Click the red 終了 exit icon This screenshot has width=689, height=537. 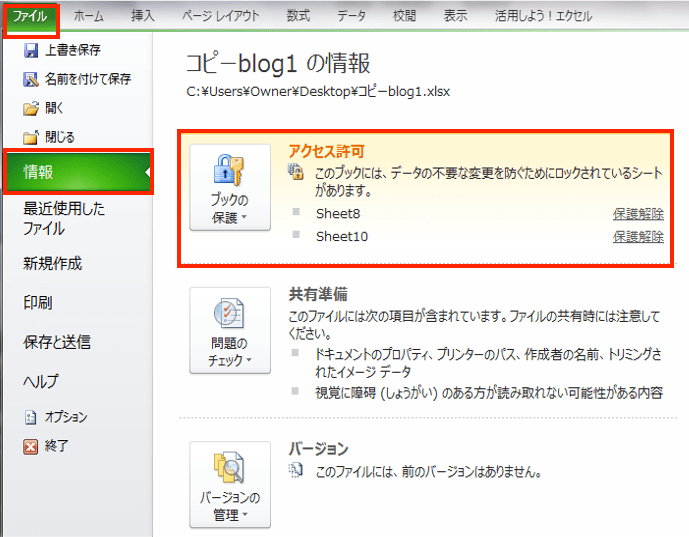(x=30, y=447)
